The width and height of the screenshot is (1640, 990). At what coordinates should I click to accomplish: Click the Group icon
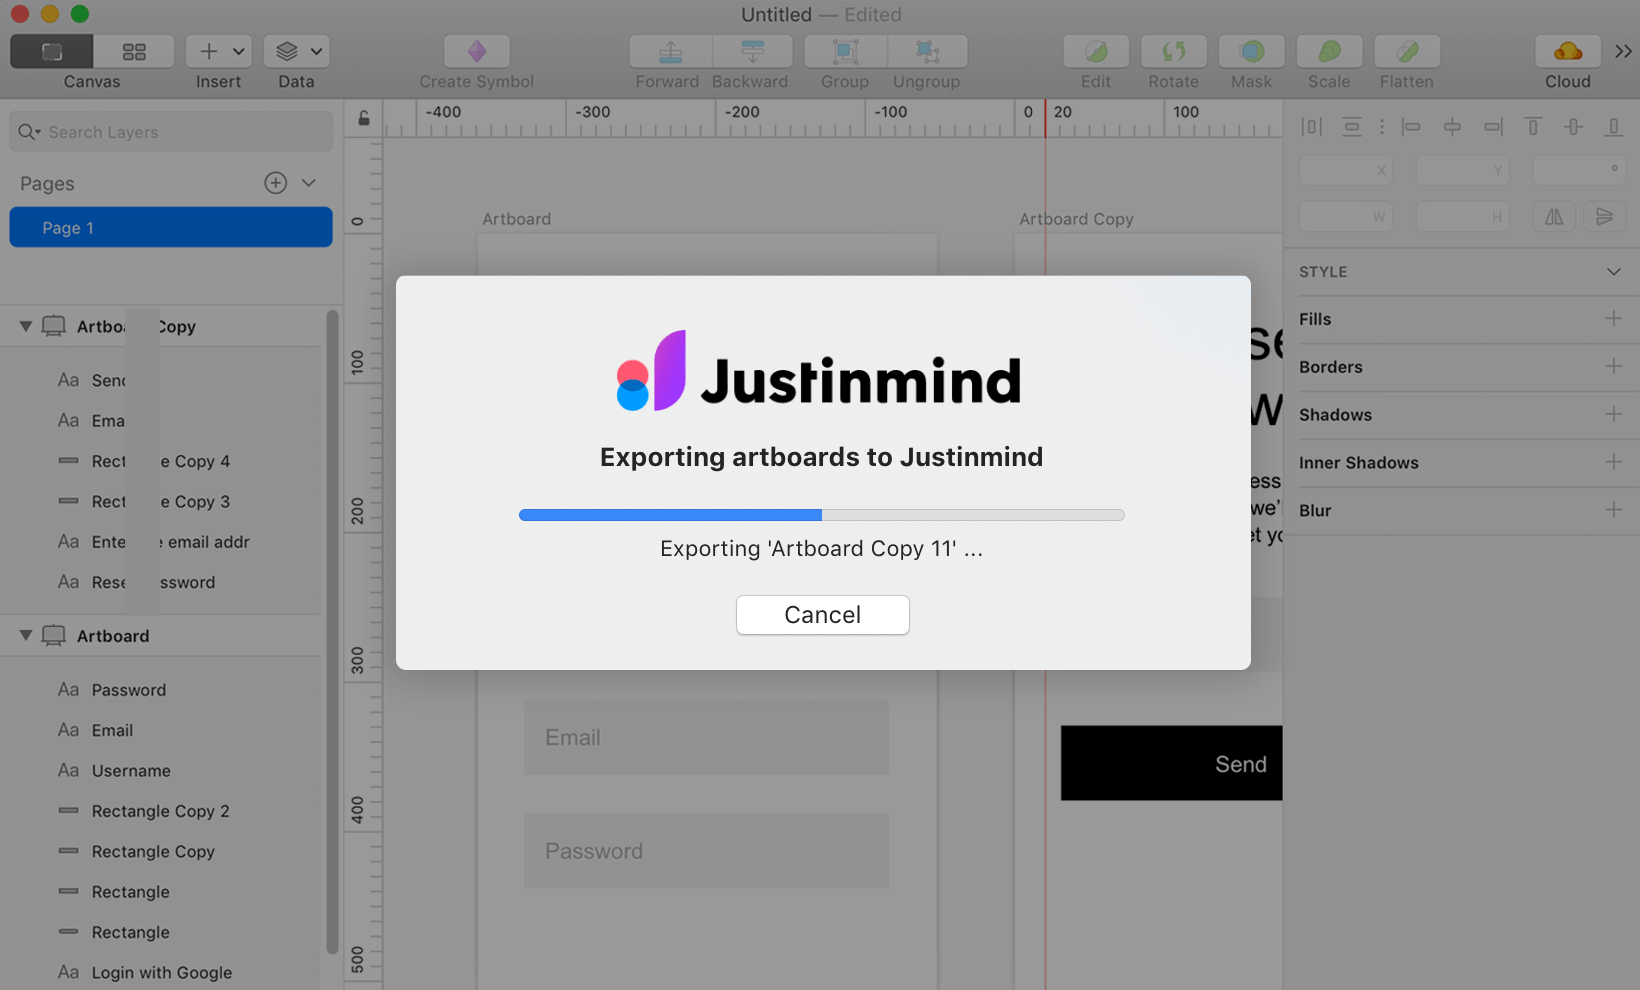(x=846, y=52)
